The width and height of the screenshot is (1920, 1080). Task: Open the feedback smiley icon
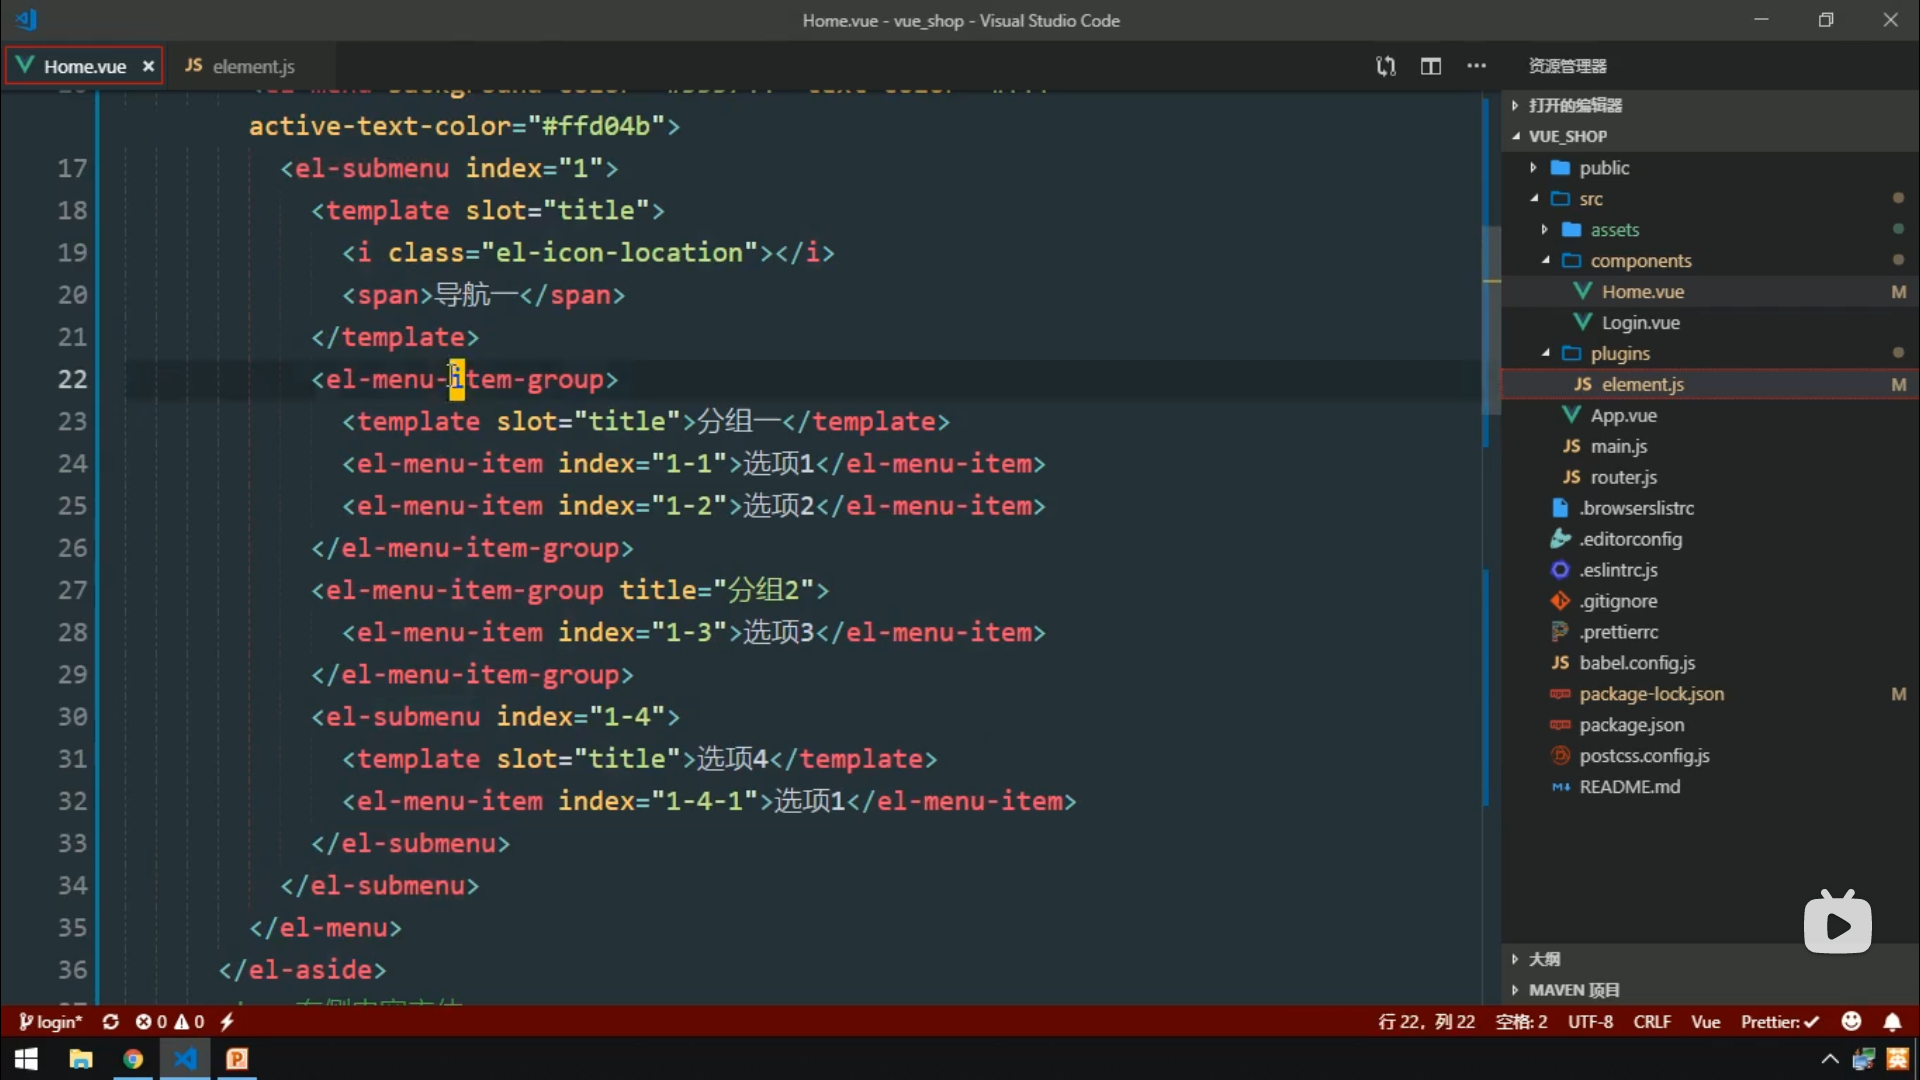pos(1852,1021)
